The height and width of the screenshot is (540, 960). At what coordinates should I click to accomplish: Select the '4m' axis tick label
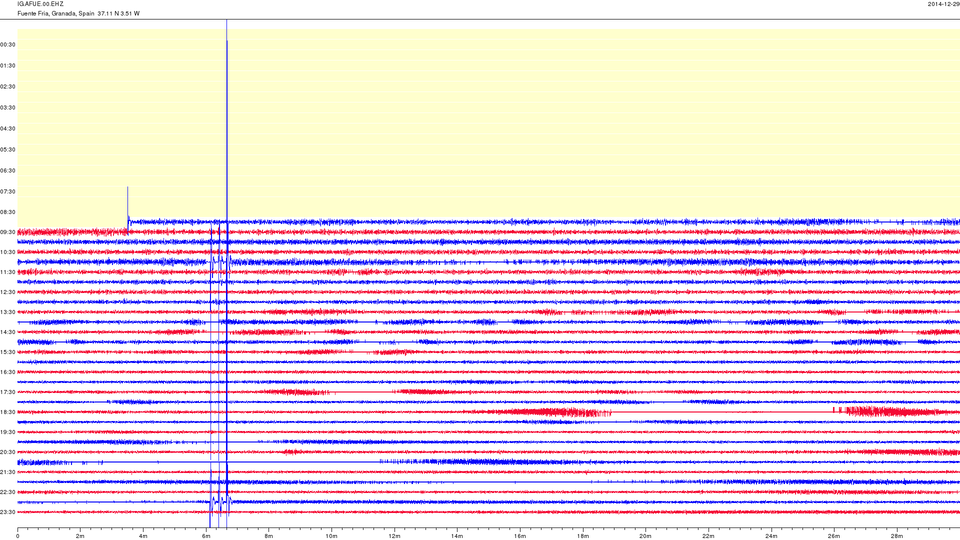pos(143,536)
